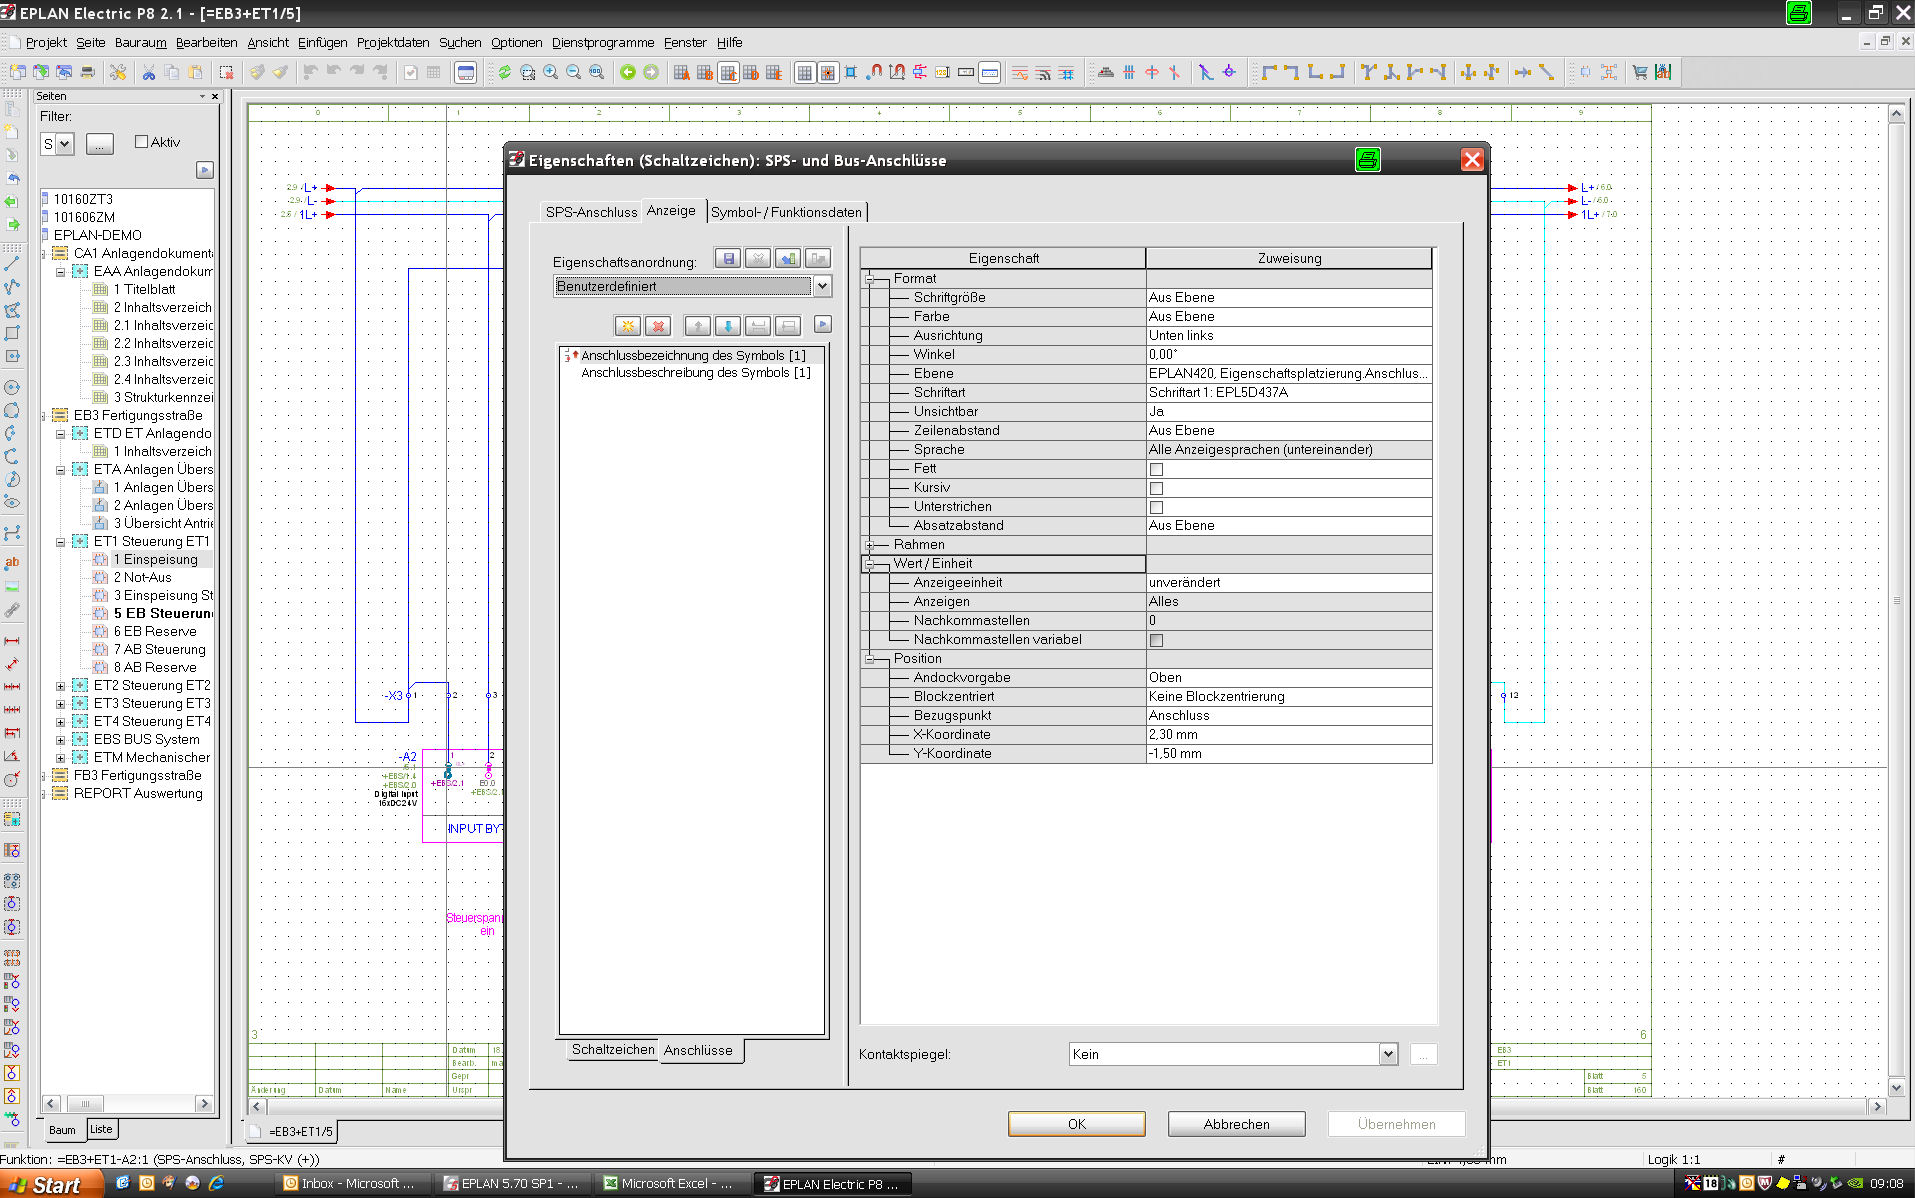Click the zoom in magnifier icon
1915x1198 pixels.
click(551, 72)
